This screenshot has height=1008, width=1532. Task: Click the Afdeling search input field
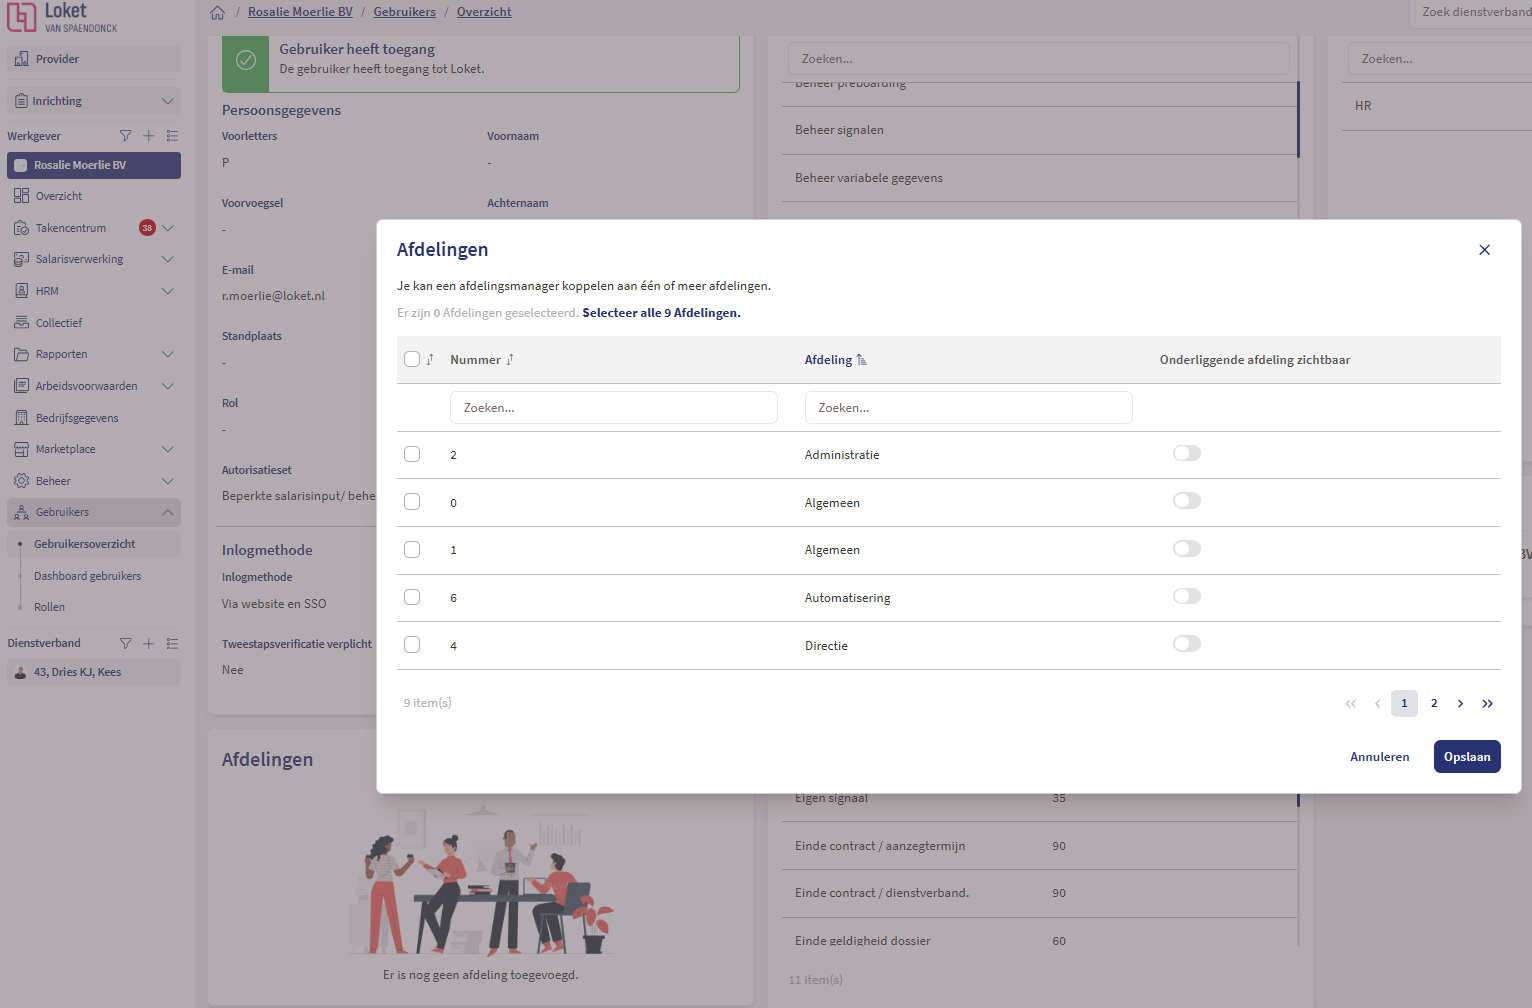click(x=967, y=408)
